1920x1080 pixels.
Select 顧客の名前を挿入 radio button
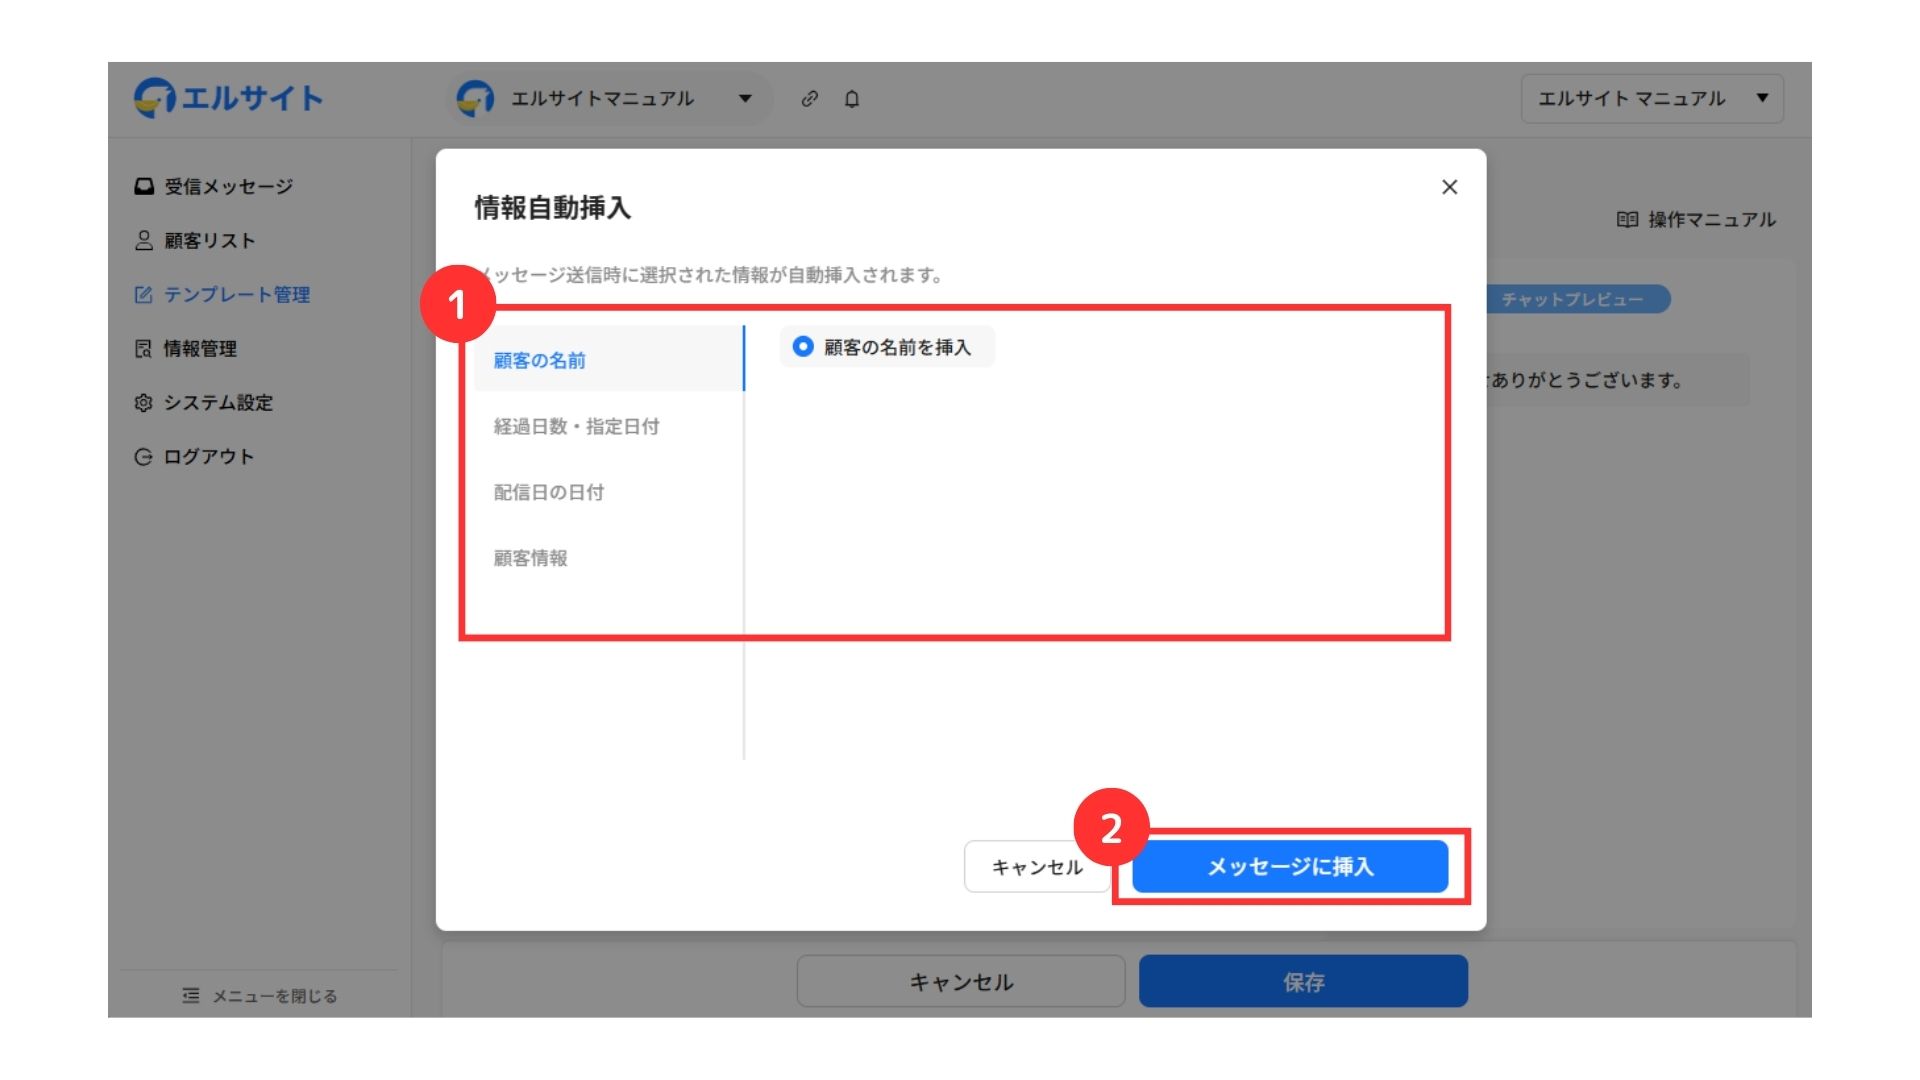tap(803, 347)
